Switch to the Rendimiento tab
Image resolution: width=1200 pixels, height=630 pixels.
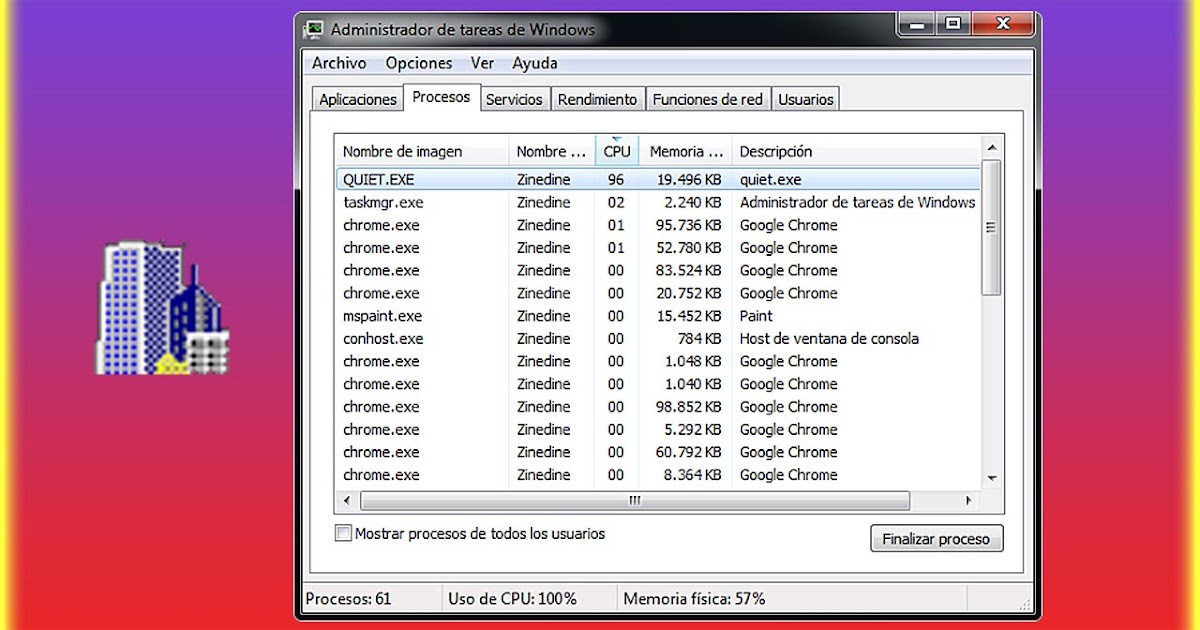pyautogui.click(x=597, y=98)
